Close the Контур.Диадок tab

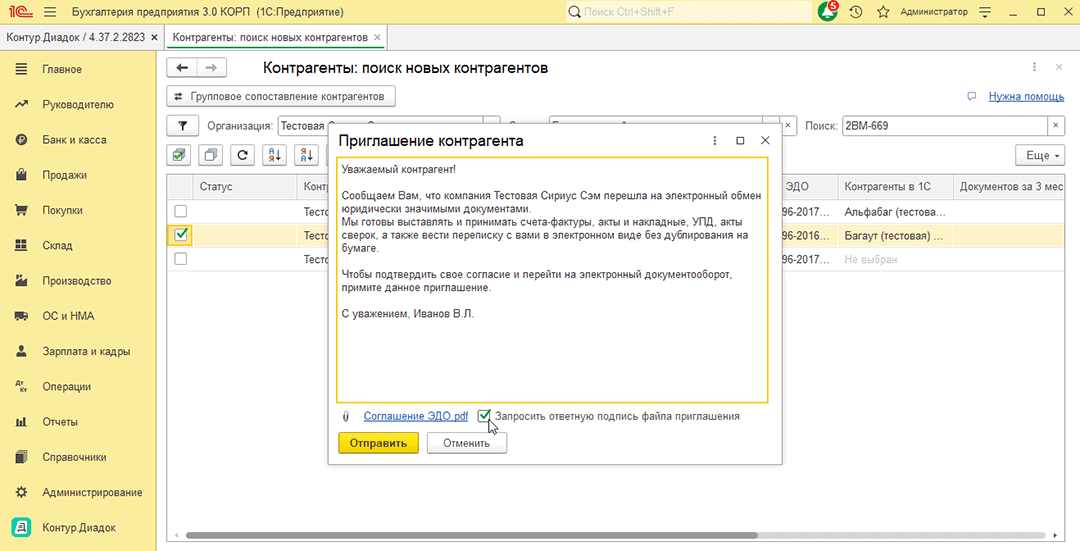click(x=154, y=37)
